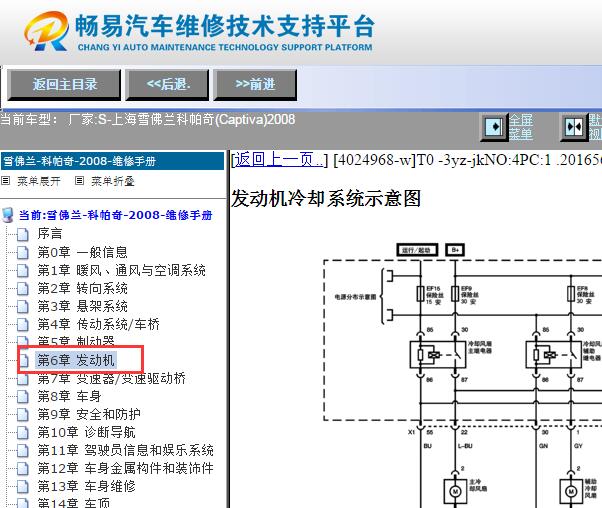Open 第1章 暖风、通风与空调系统
Viewport: 602px width, 508px height.
121,270
